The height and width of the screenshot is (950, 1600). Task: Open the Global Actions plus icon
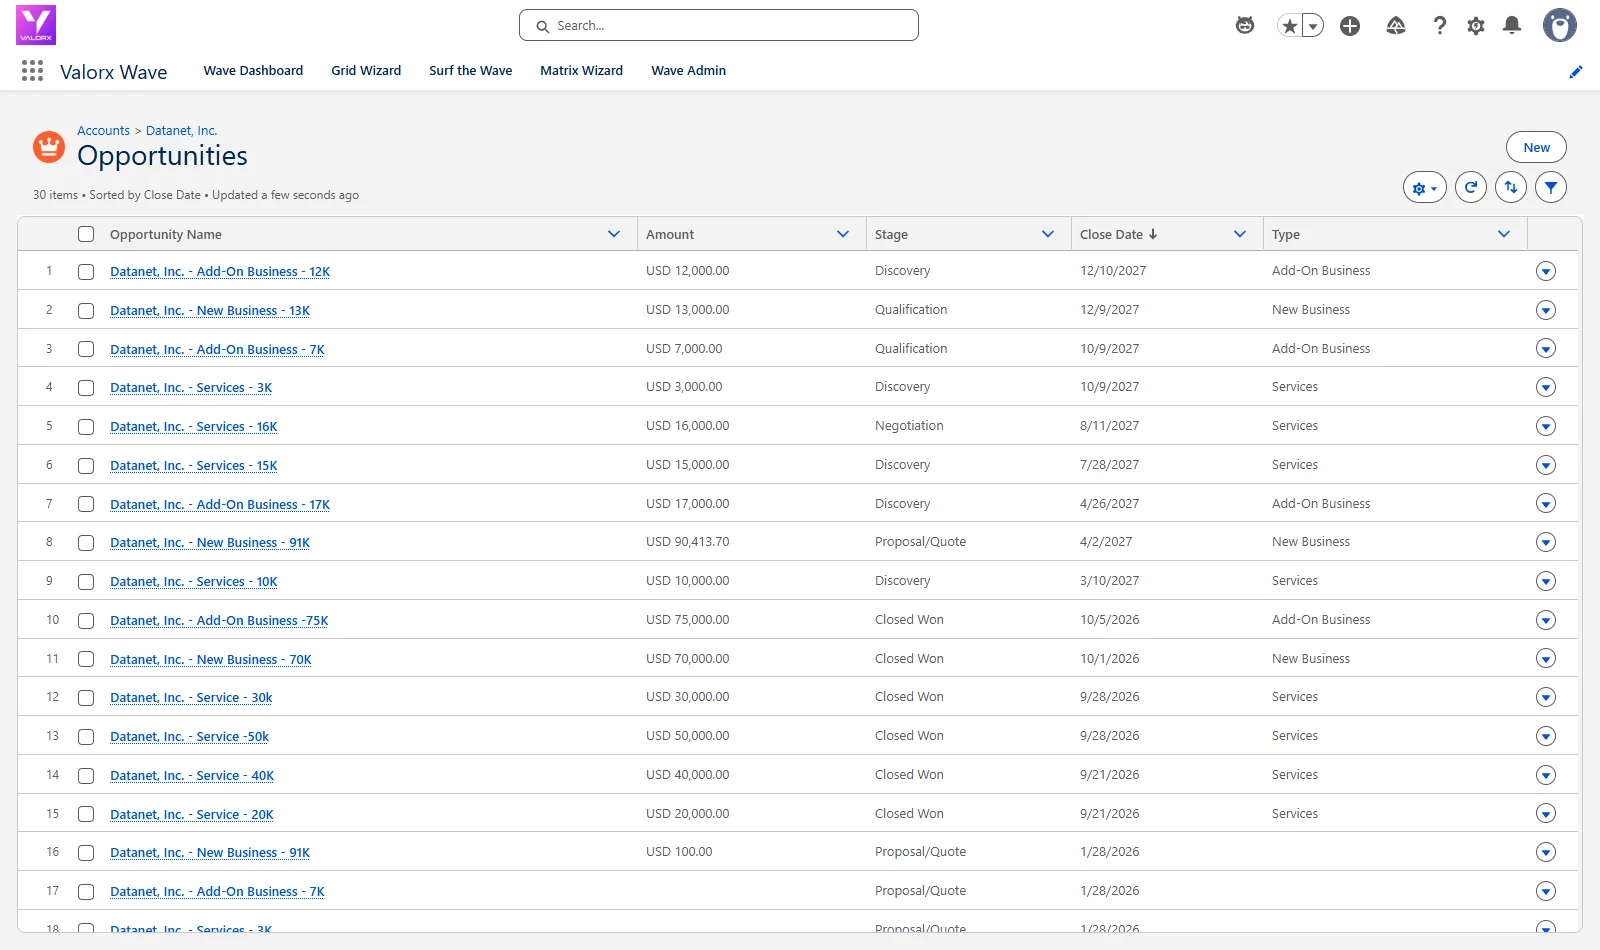point(1350,26)
